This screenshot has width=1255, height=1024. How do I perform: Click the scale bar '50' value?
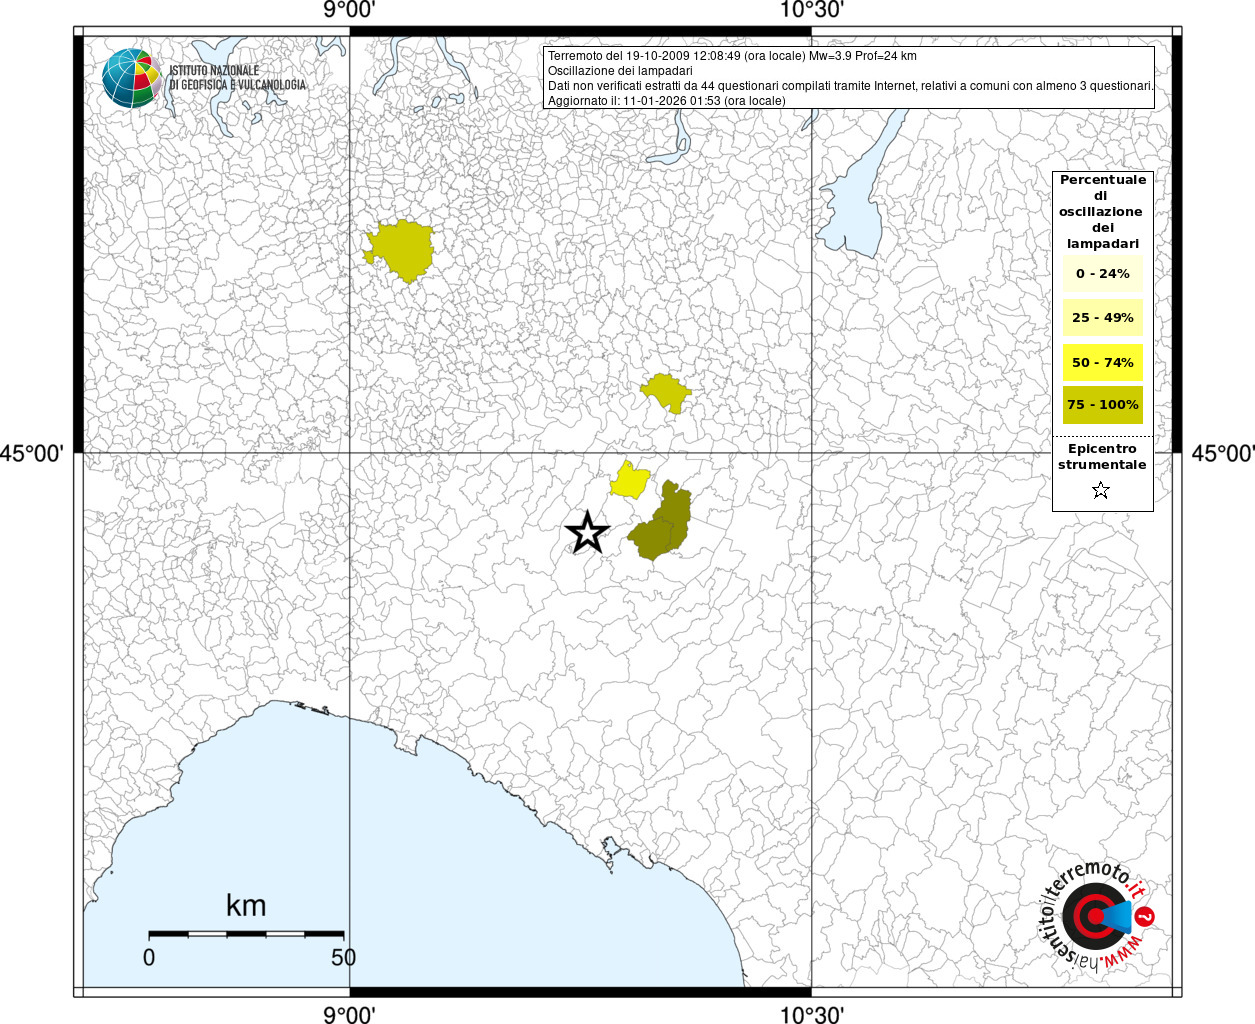tap(343, 957)
